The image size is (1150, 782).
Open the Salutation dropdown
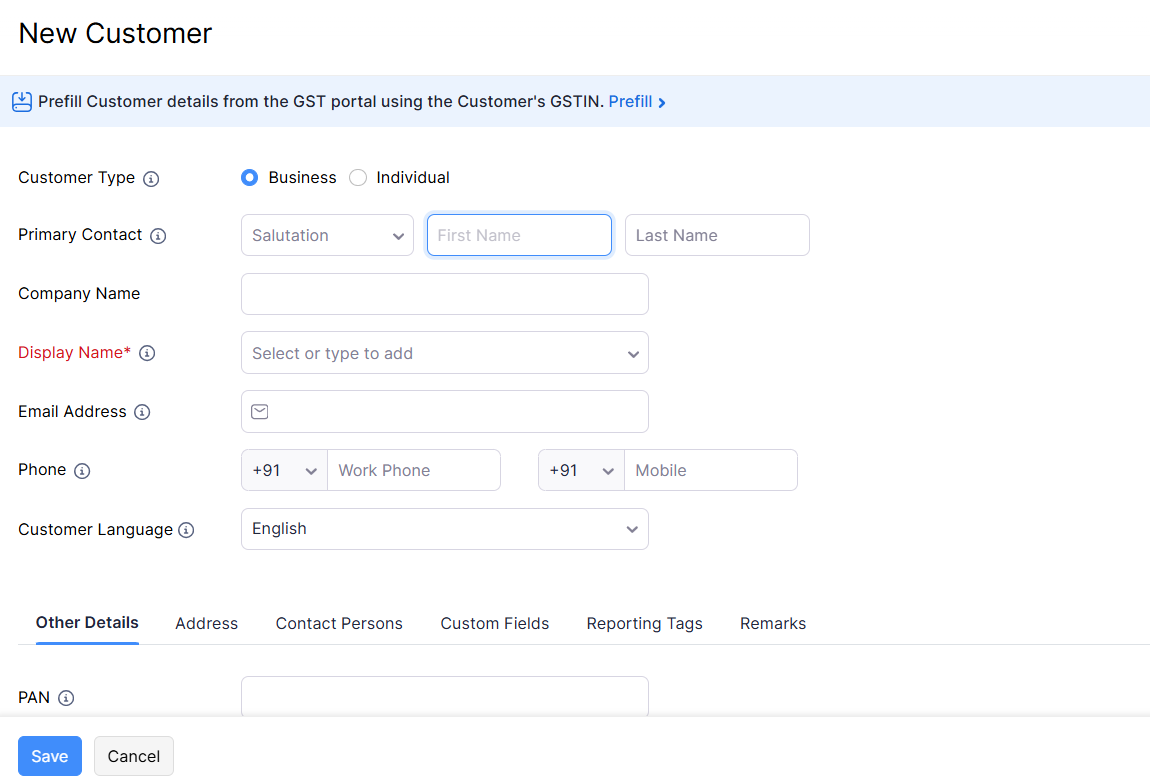point(327,235)
